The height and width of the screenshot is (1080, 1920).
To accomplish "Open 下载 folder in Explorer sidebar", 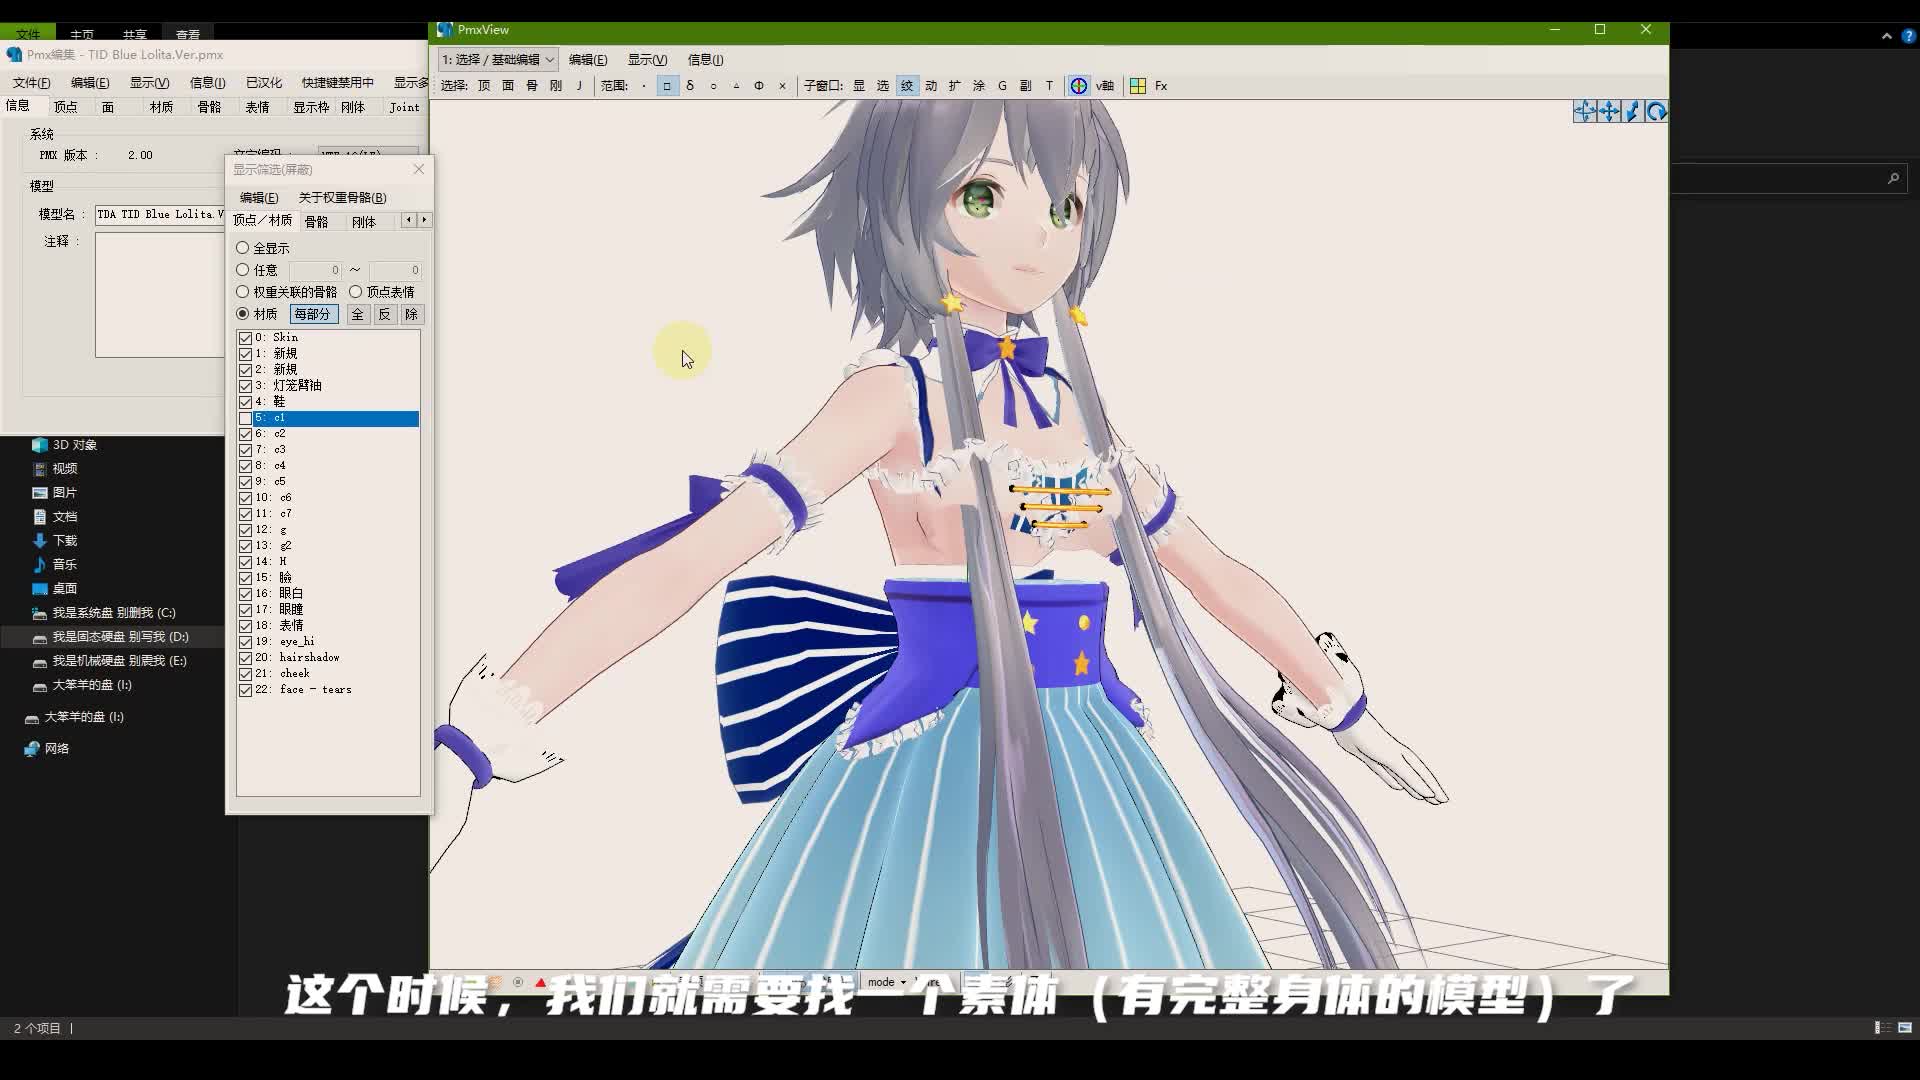I will click(65, 541).
